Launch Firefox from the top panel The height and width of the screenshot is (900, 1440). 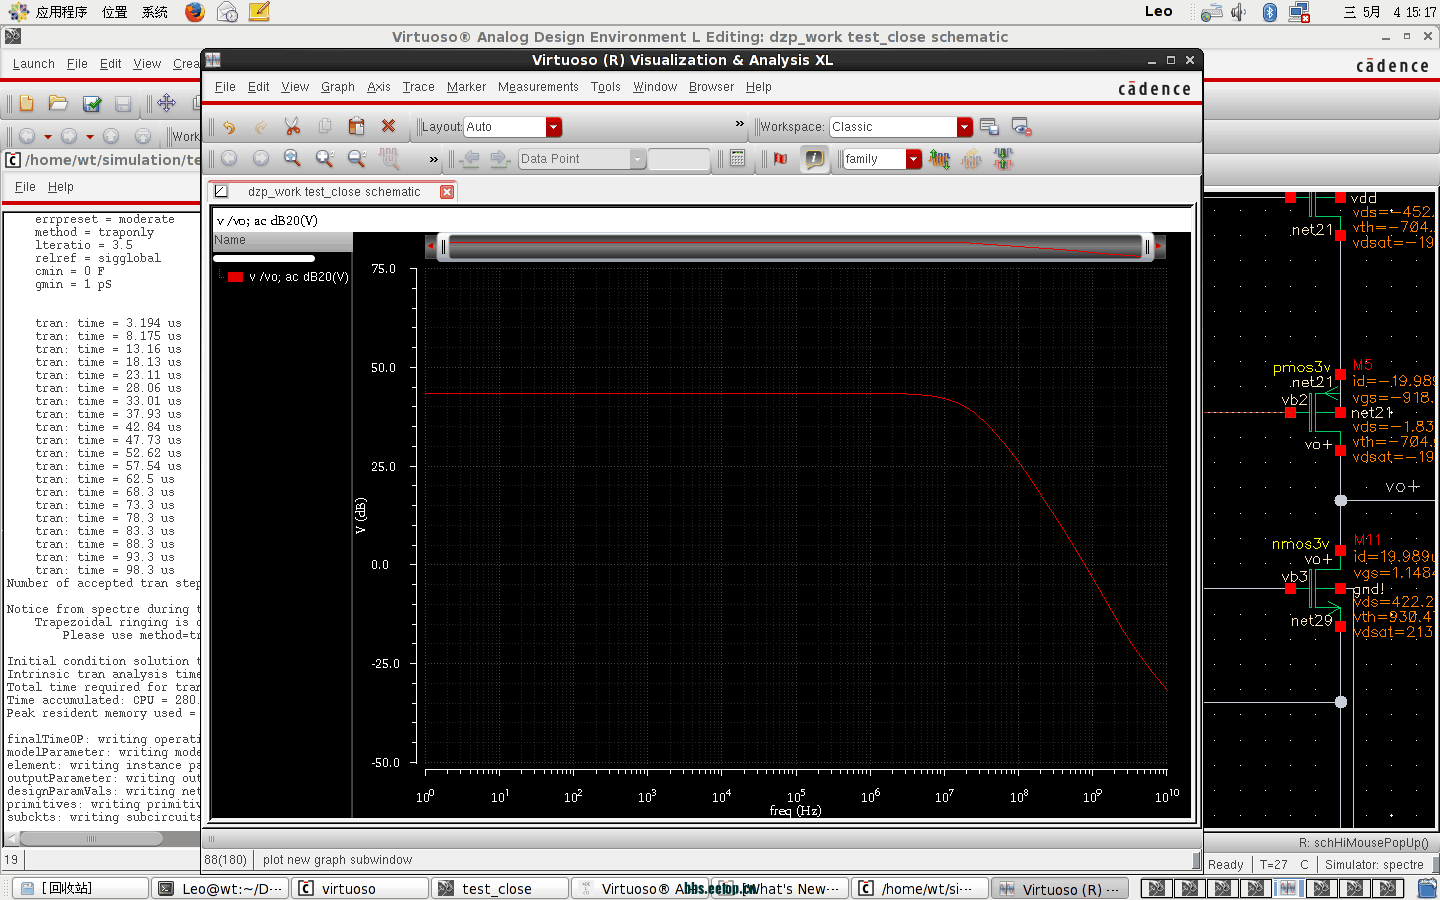195,12
